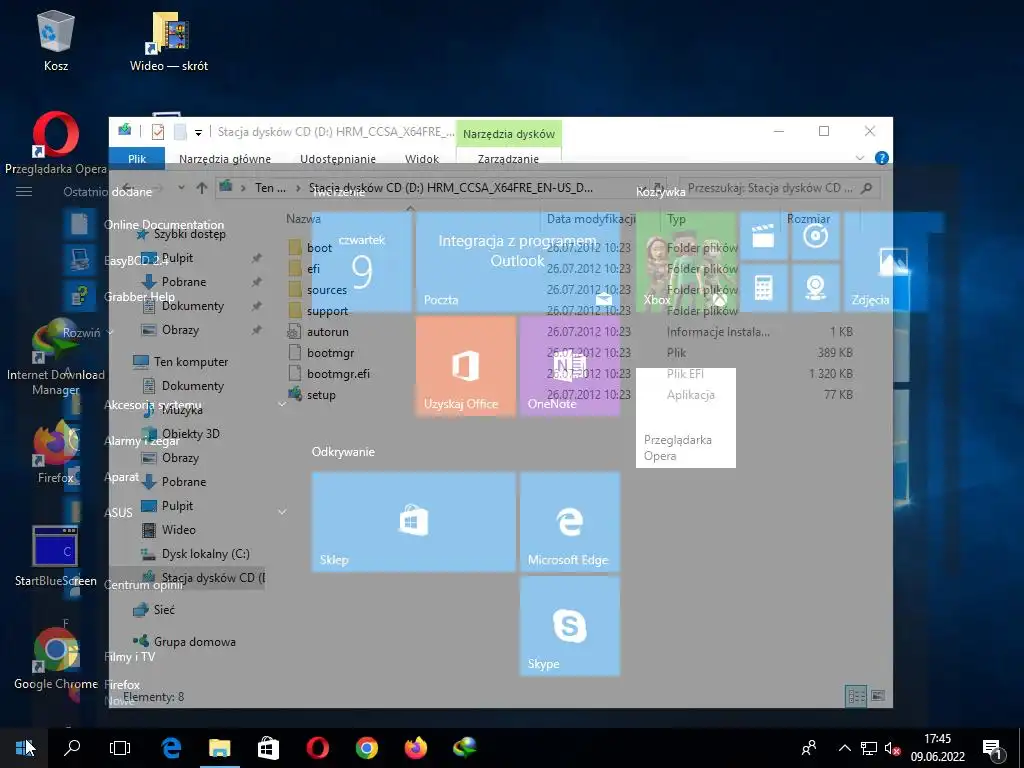Switch to Widok ribbon tab
1024x768 pixels.
coord(422,159)
